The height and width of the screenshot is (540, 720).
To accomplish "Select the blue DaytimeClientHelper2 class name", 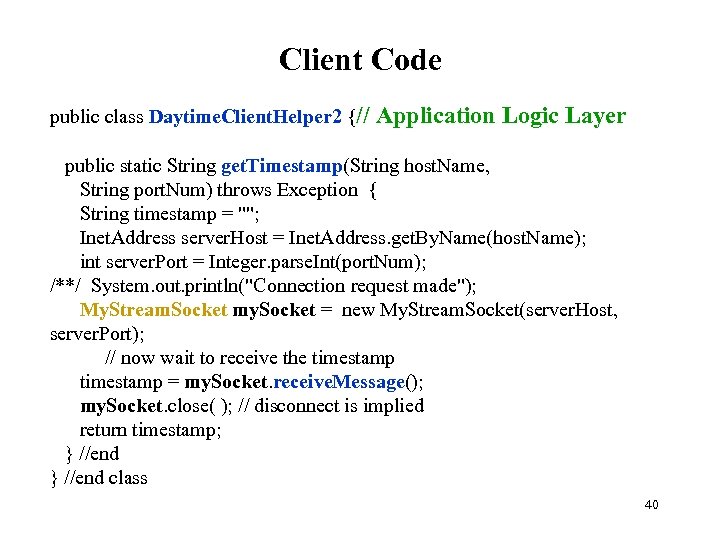I will click(245, 117).
